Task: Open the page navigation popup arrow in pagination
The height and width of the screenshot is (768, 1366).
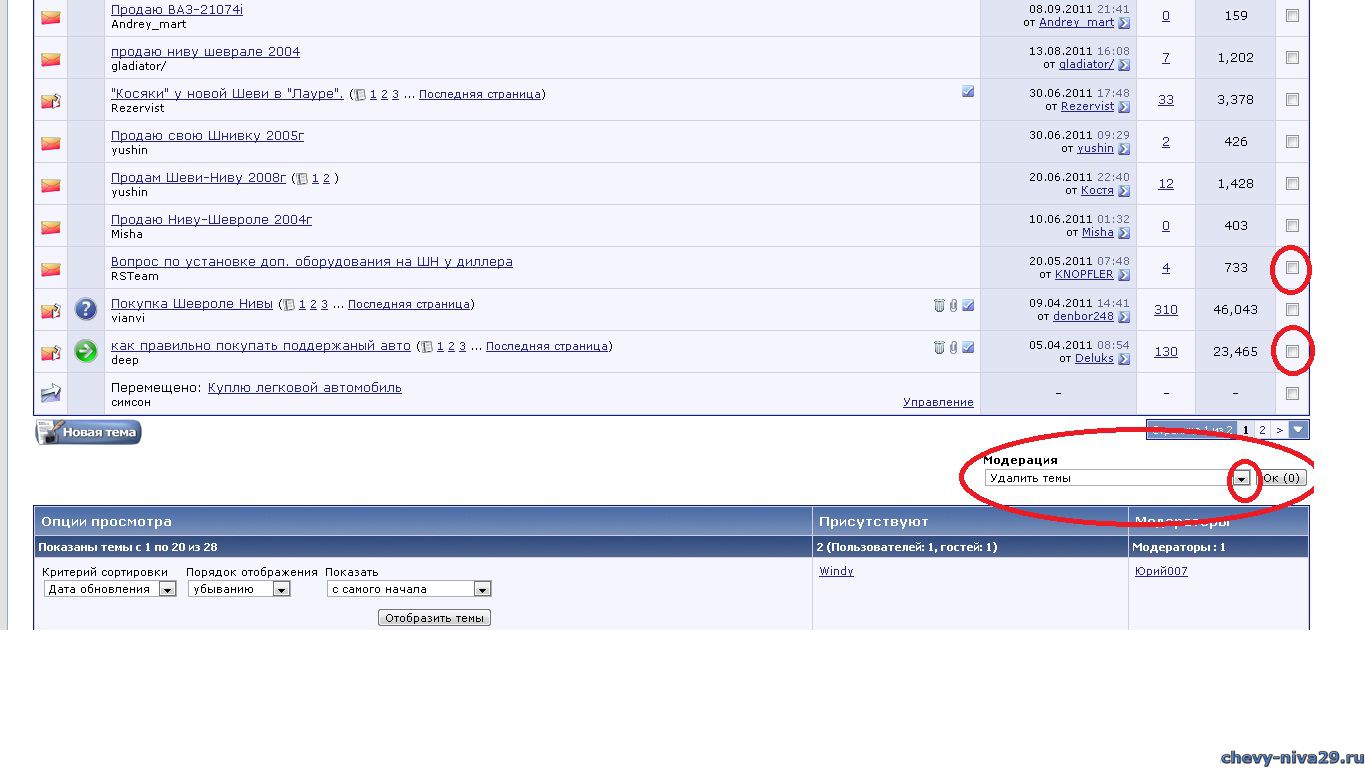Action: (1298, 430)
